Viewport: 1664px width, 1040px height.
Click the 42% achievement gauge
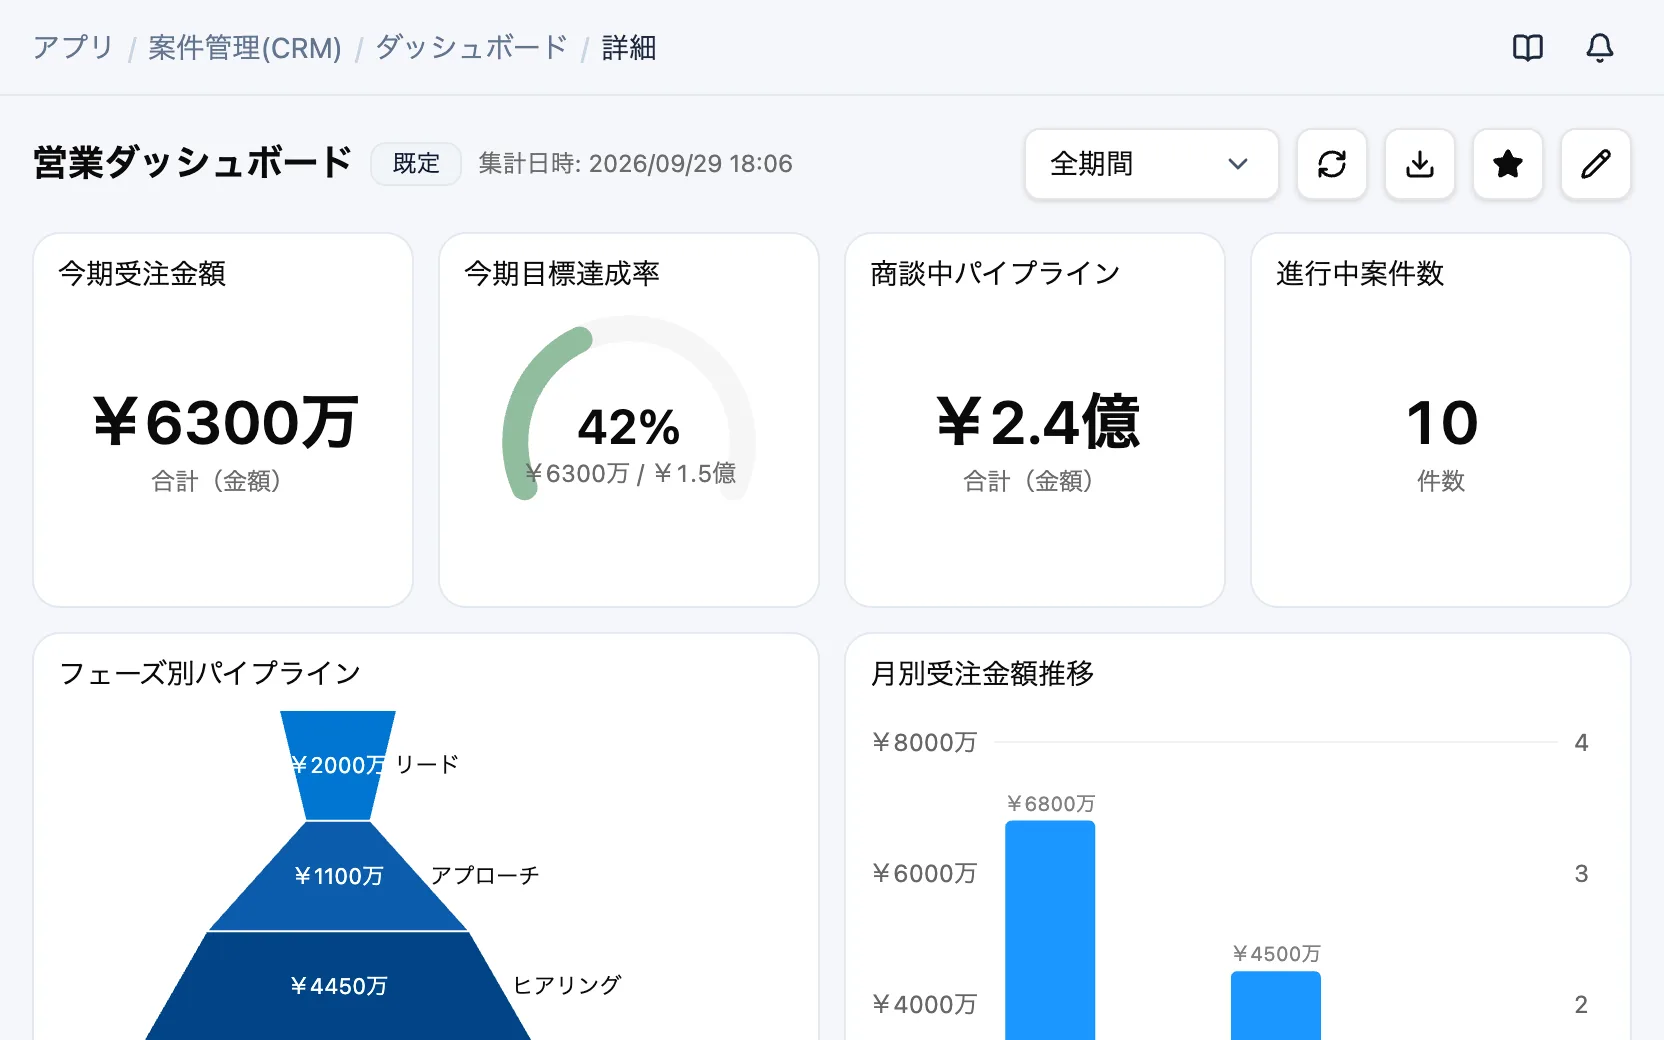point(628,410)
